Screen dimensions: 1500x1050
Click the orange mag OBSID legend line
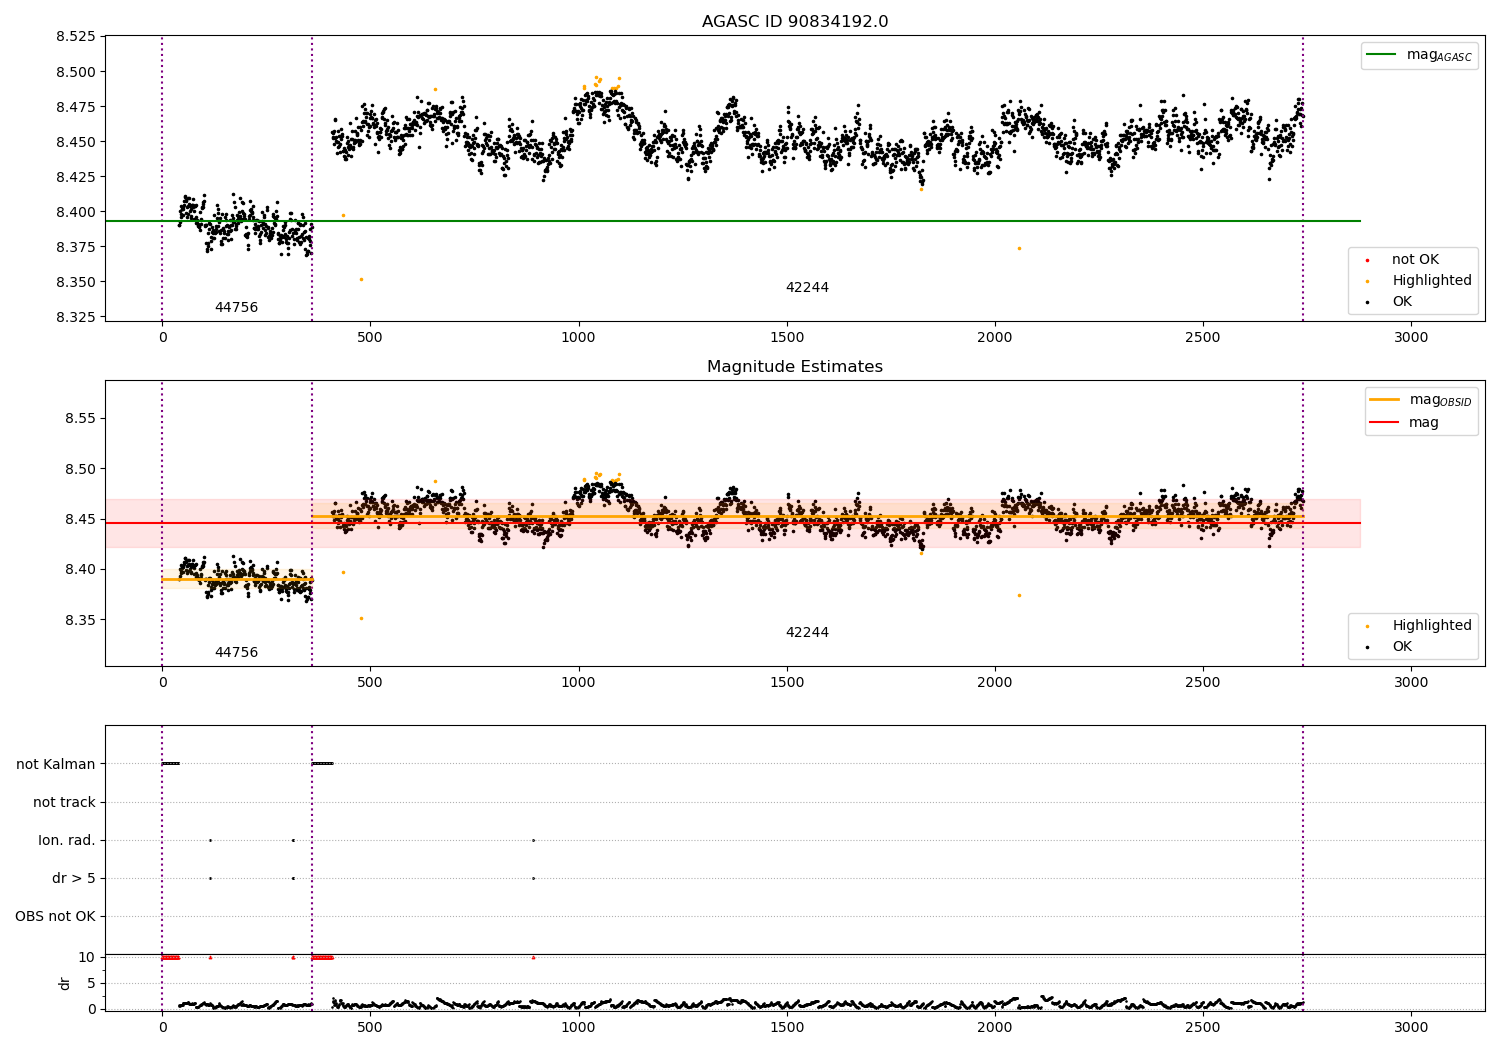point(1385,400)
